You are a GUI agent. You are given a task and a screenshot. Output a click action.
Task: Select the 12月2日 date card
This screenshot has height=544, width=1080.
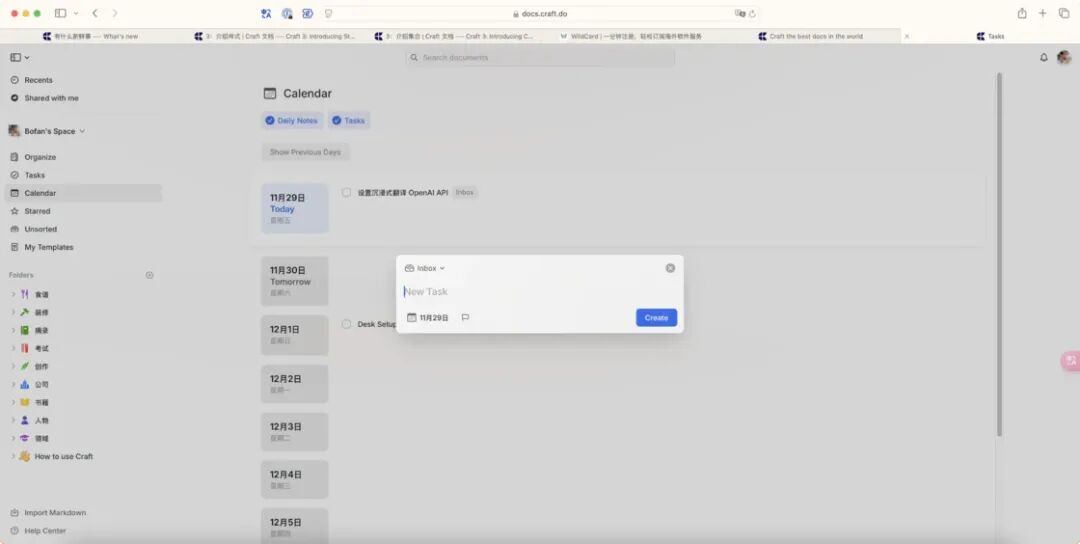pos(294,384)
